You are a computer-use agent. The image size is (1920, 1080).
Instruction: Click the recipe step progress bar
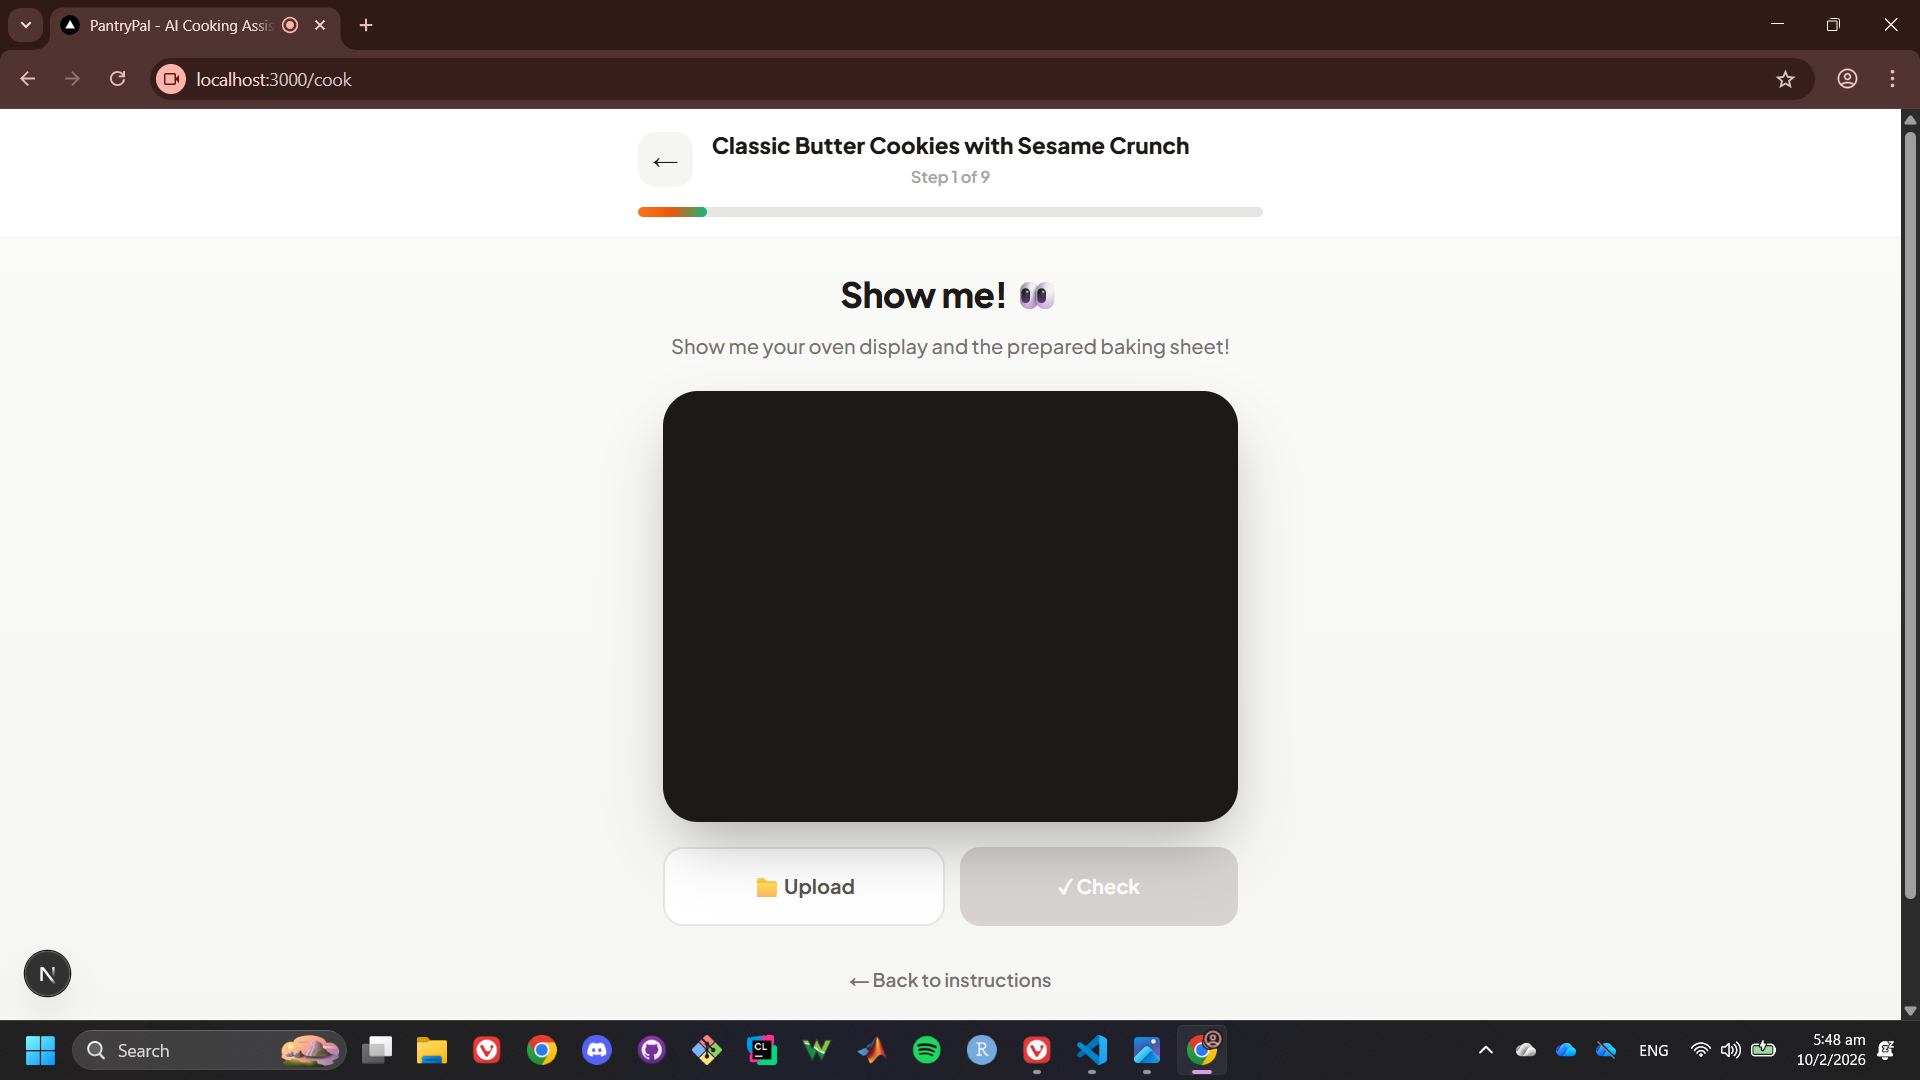point(950,212)
